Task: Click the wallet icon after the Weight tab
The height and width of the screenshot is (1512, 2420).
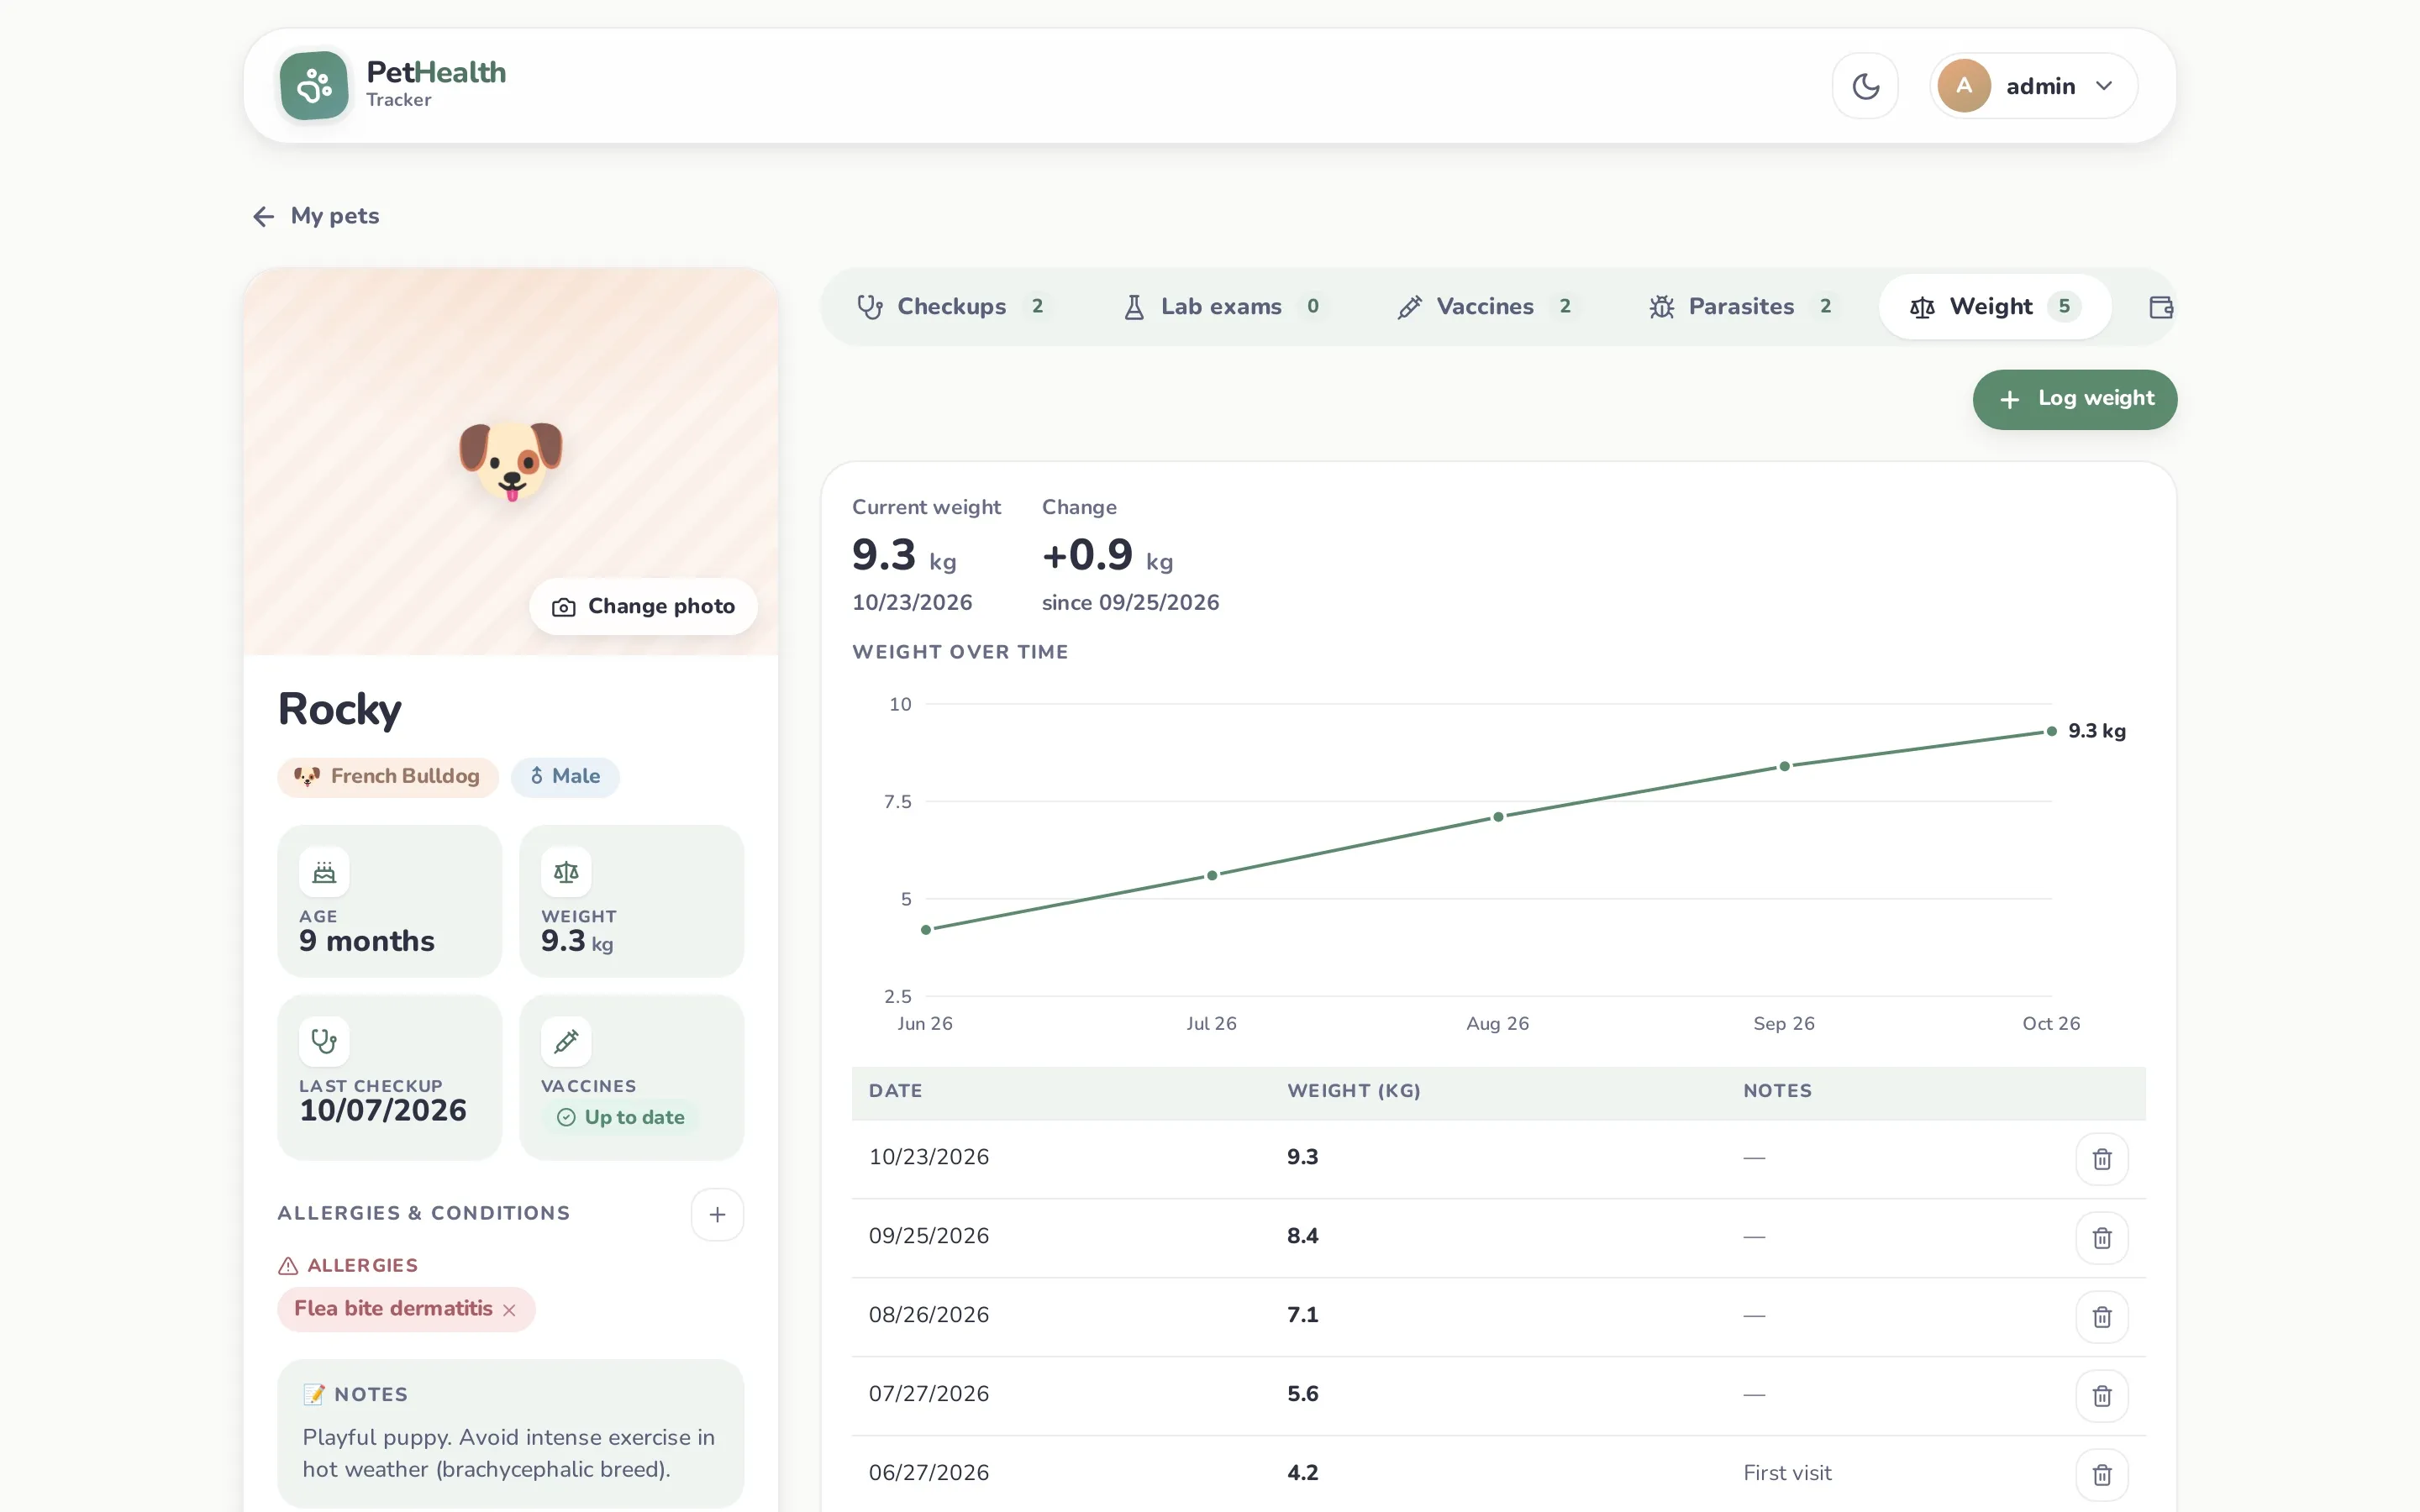Action: (2160, 307)
